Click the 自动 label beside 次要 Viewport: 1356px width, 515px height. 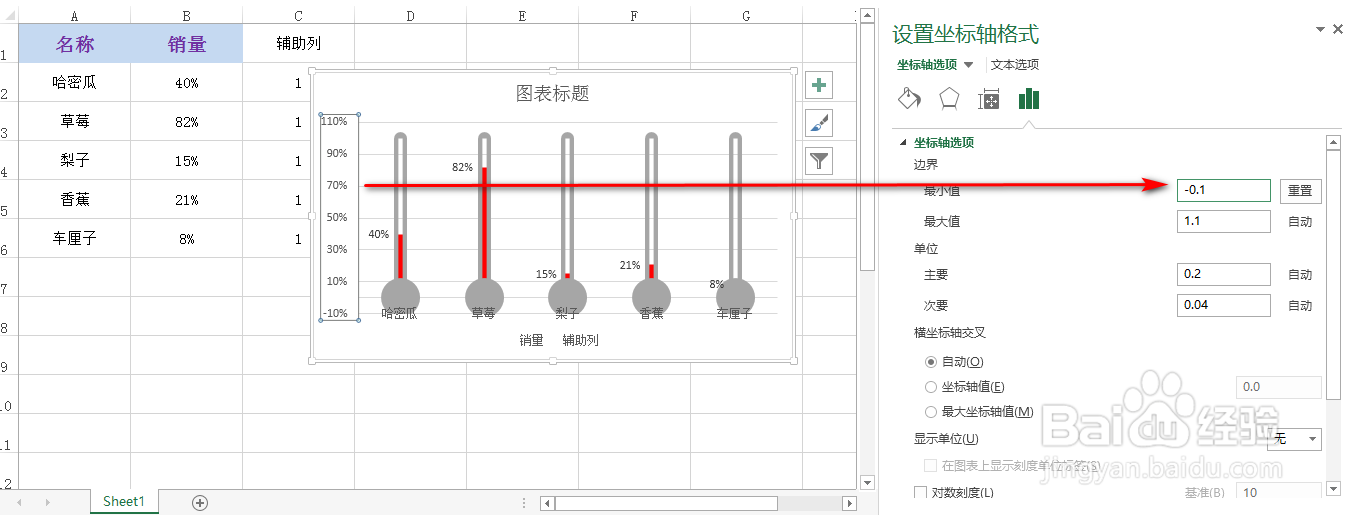[1300, 306]
